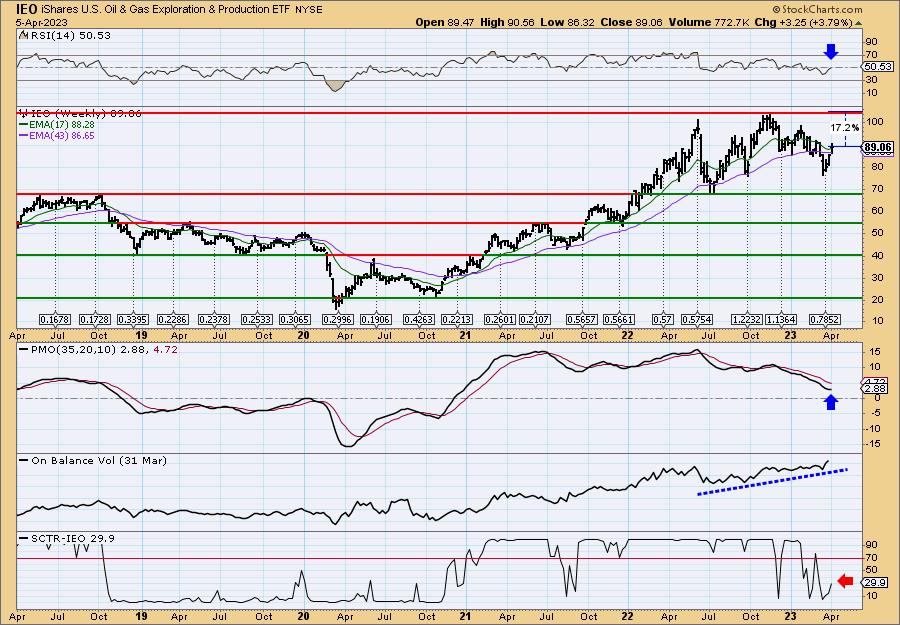This screenshot has height=625, width=900.
Task: Click the 50.53 RSI axis tag
Action: click(878, 67)
